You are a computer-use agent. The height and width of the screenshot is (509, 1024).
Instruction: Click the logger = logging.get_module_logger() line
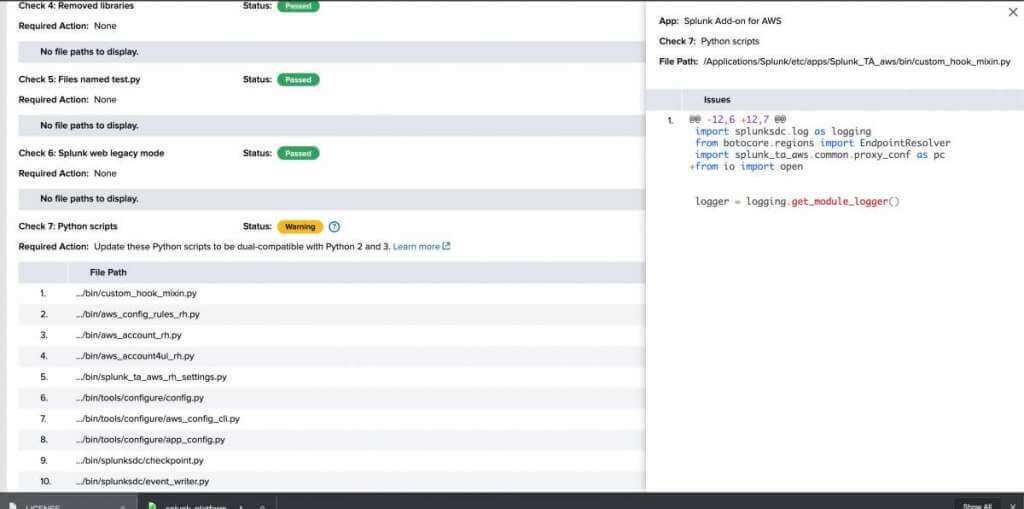(x=797, y=202)
